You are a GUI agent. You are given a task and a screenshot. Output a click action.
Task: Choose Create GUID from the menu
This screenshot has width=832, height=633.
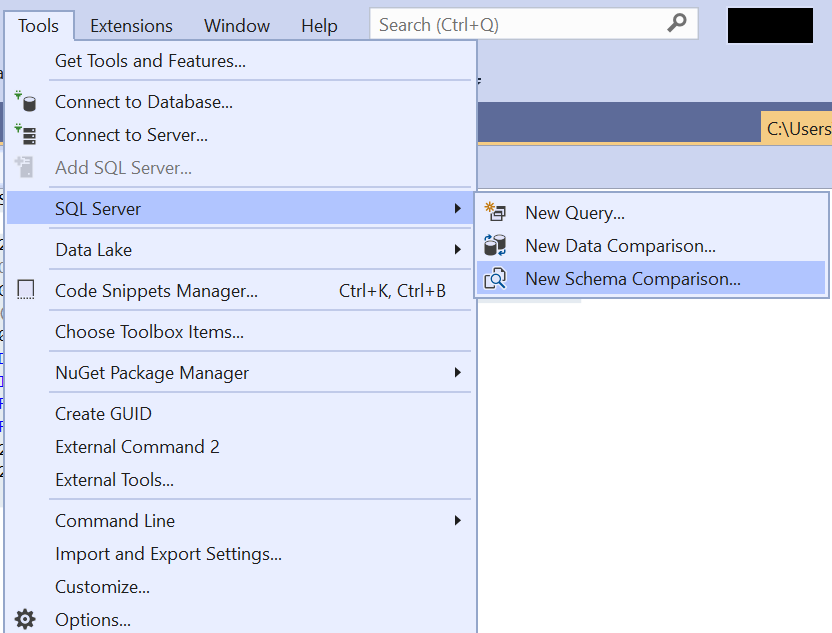(x=102, y=413)
